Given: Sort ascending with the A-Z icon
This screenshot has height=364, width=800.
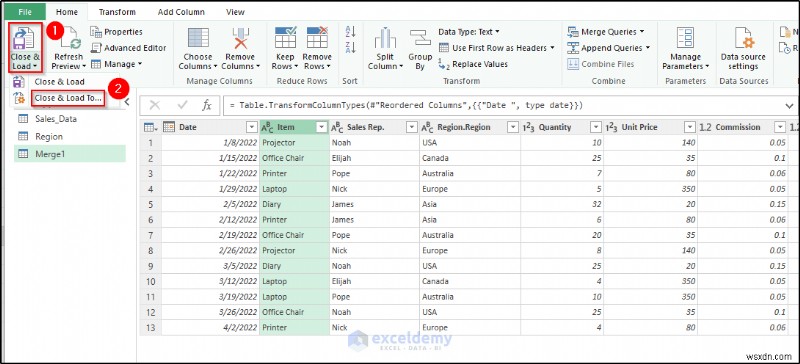Looking at the screenshot, I should [350, 32].
